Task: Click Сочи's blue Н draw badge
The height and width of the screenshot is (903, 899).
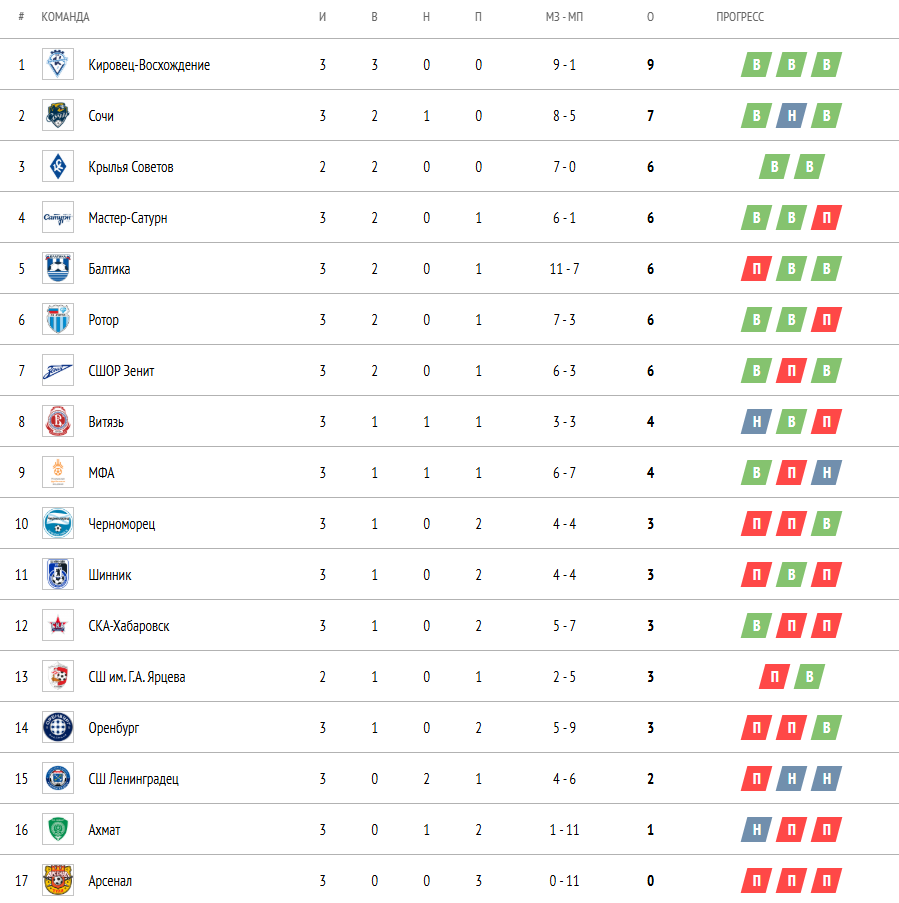Action: coord(791,116)
